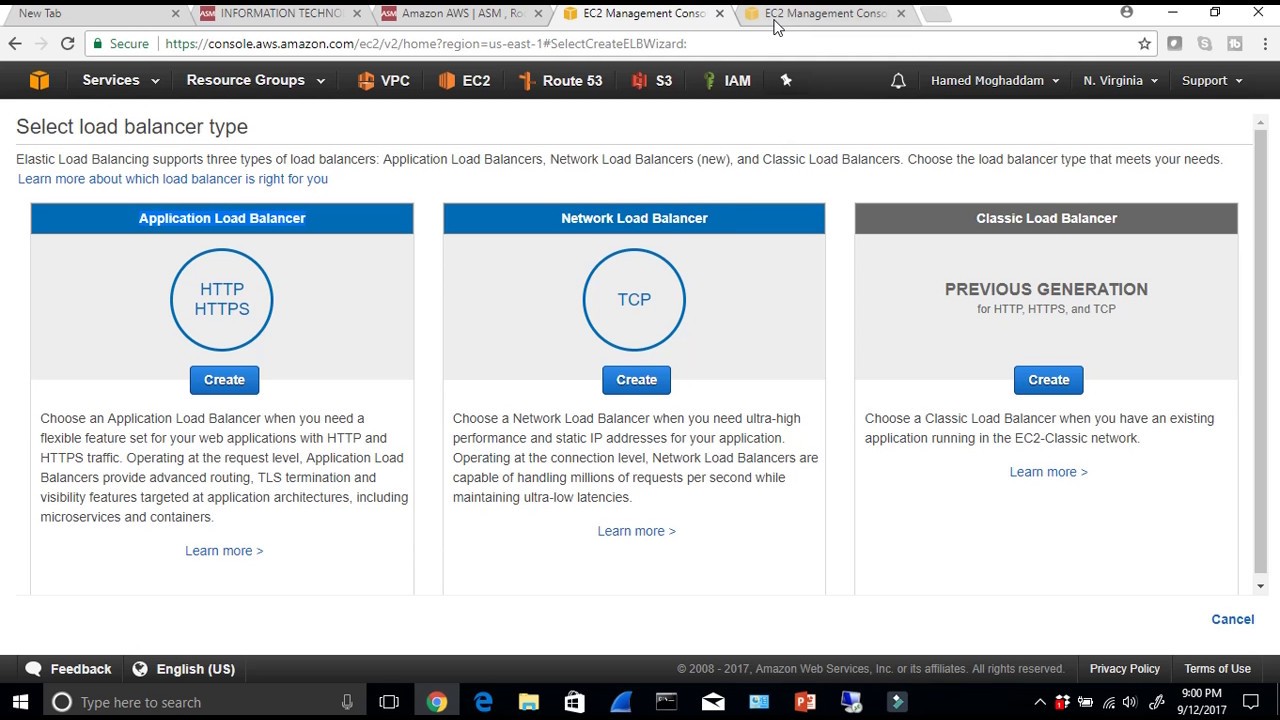Open the Windows Start menu
The height and width of the screenshot is (720, 1280).
coord(20,702)
